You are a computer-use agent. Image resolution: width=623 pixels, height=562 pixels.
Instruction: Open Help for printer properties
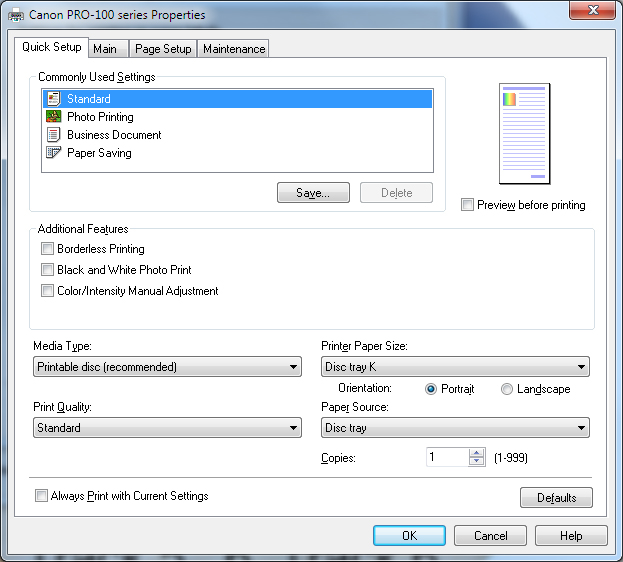(x=571, y=535)
